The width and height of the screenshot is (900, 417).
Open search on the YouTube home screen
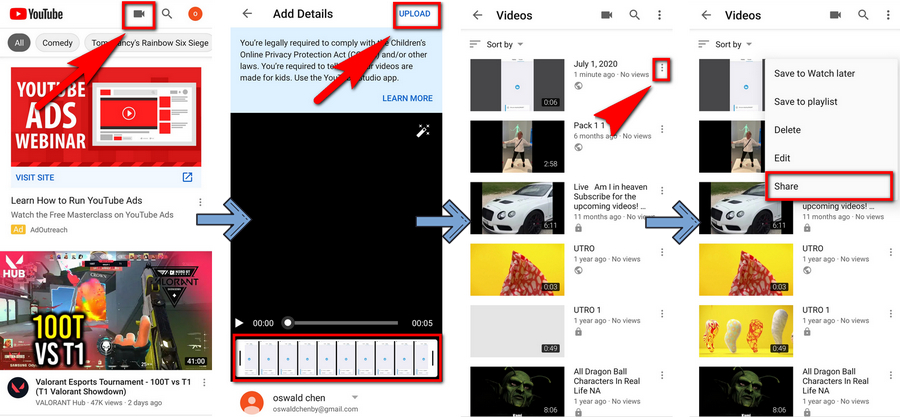(x=167, y=14)
